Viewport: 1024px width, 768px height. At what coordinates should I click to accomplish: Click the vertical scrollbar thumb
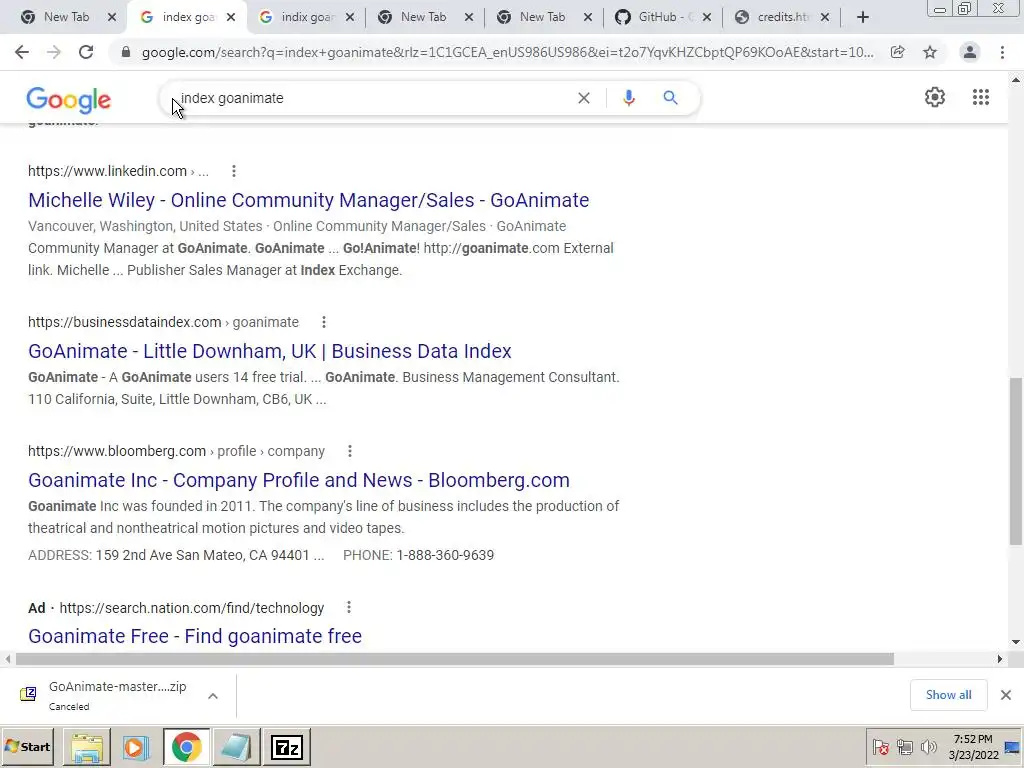tap(1016, 460)
